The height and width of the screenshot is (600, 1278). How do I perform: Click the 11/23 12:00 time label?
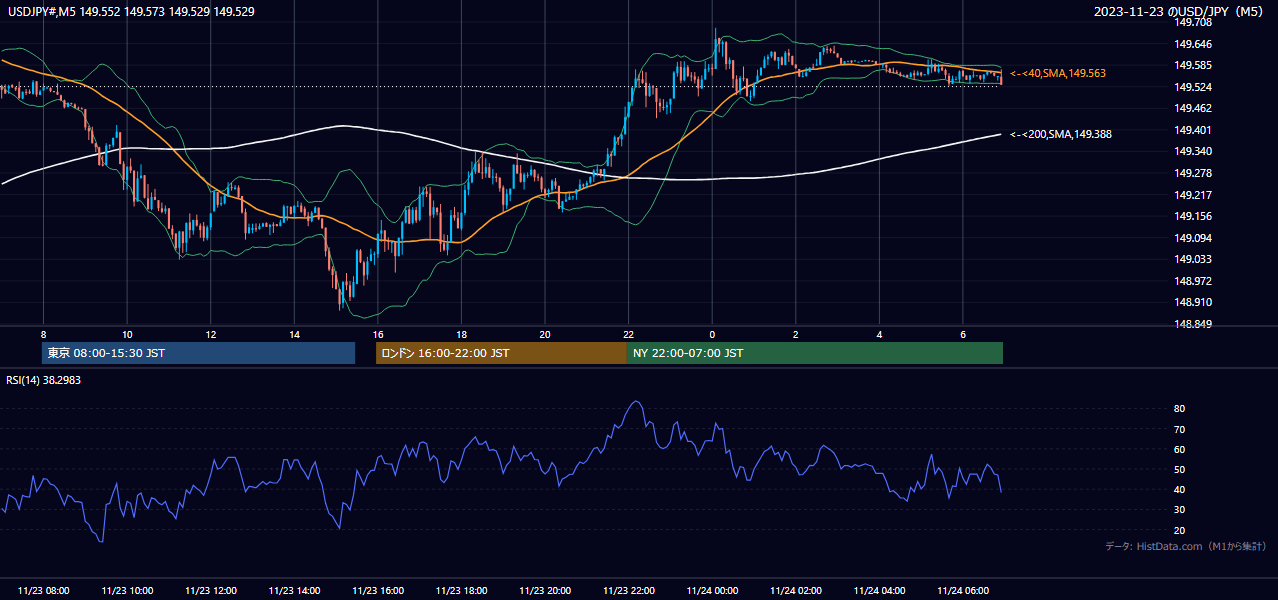click(210, 591)
